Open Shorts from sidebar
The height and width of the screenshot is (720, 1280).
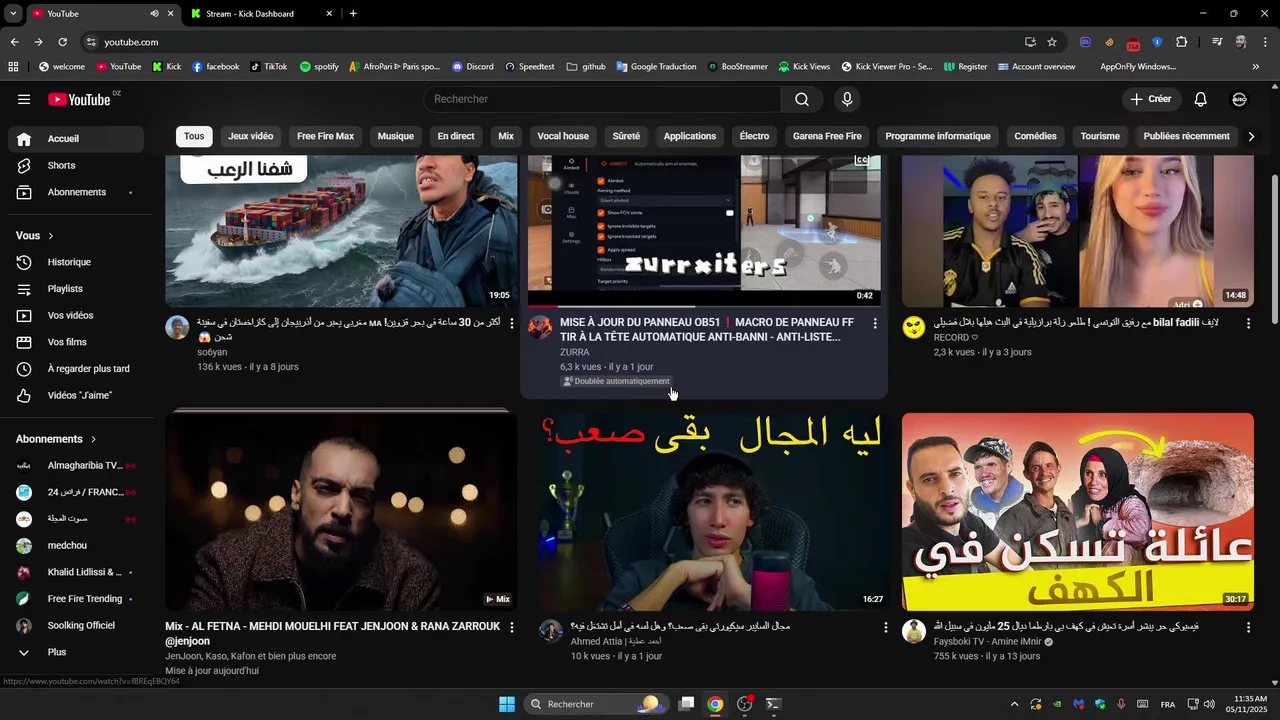click(76, 165)
